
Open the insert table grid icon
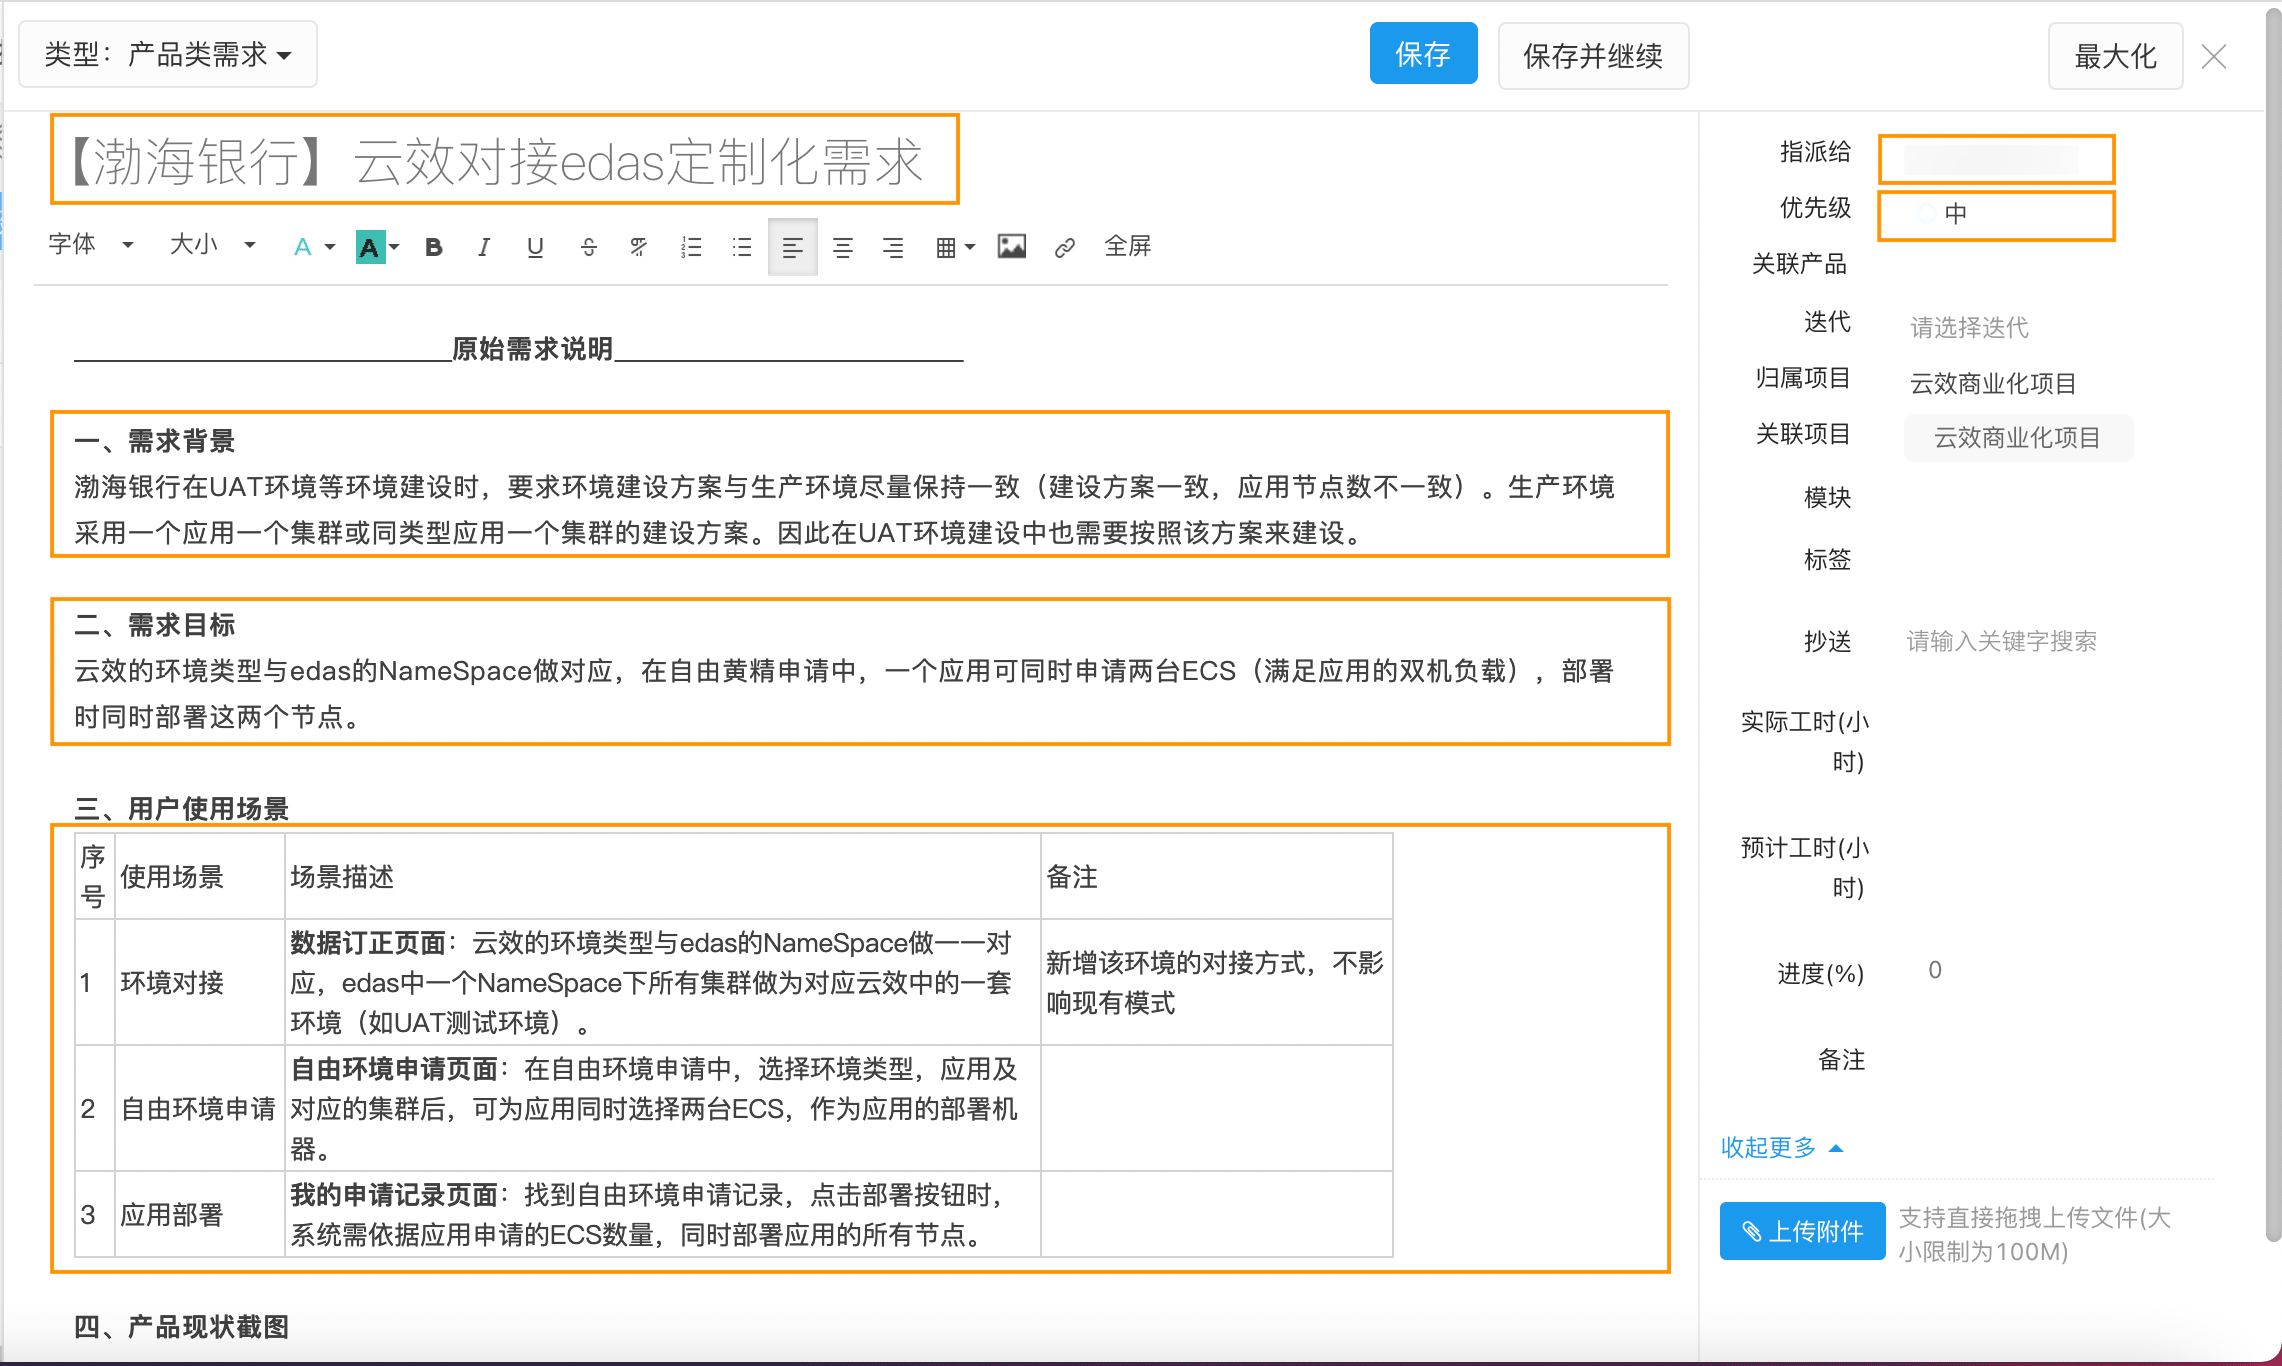[x=946, y=247]
